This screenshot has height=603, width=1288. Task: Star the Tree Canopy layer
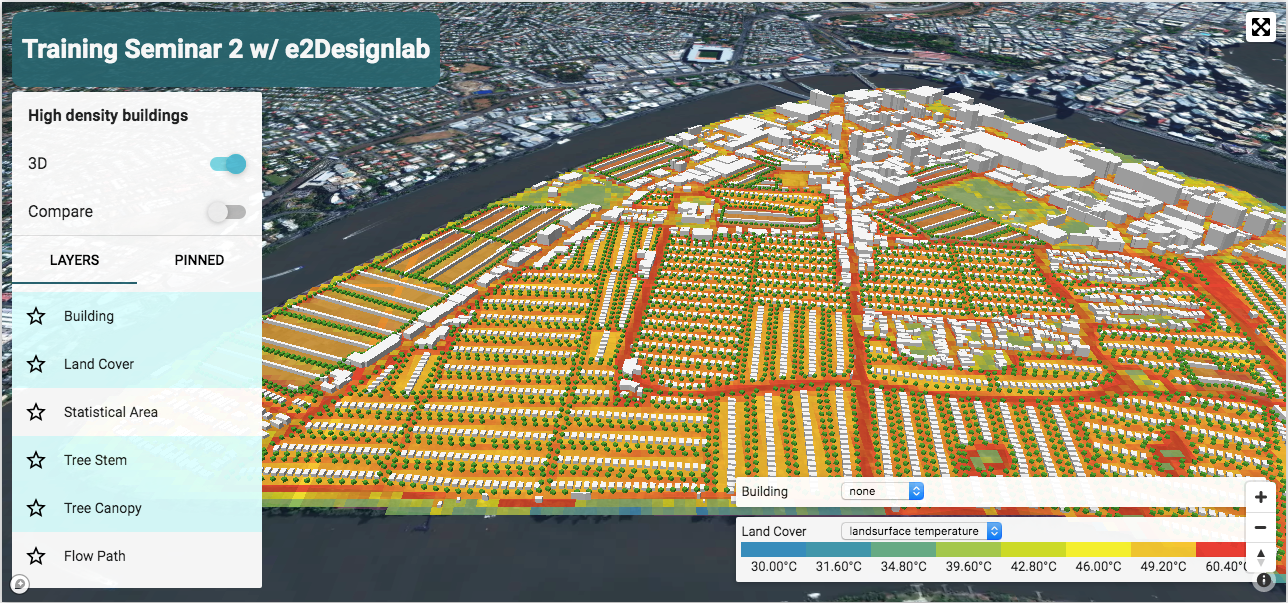[36, 508]
